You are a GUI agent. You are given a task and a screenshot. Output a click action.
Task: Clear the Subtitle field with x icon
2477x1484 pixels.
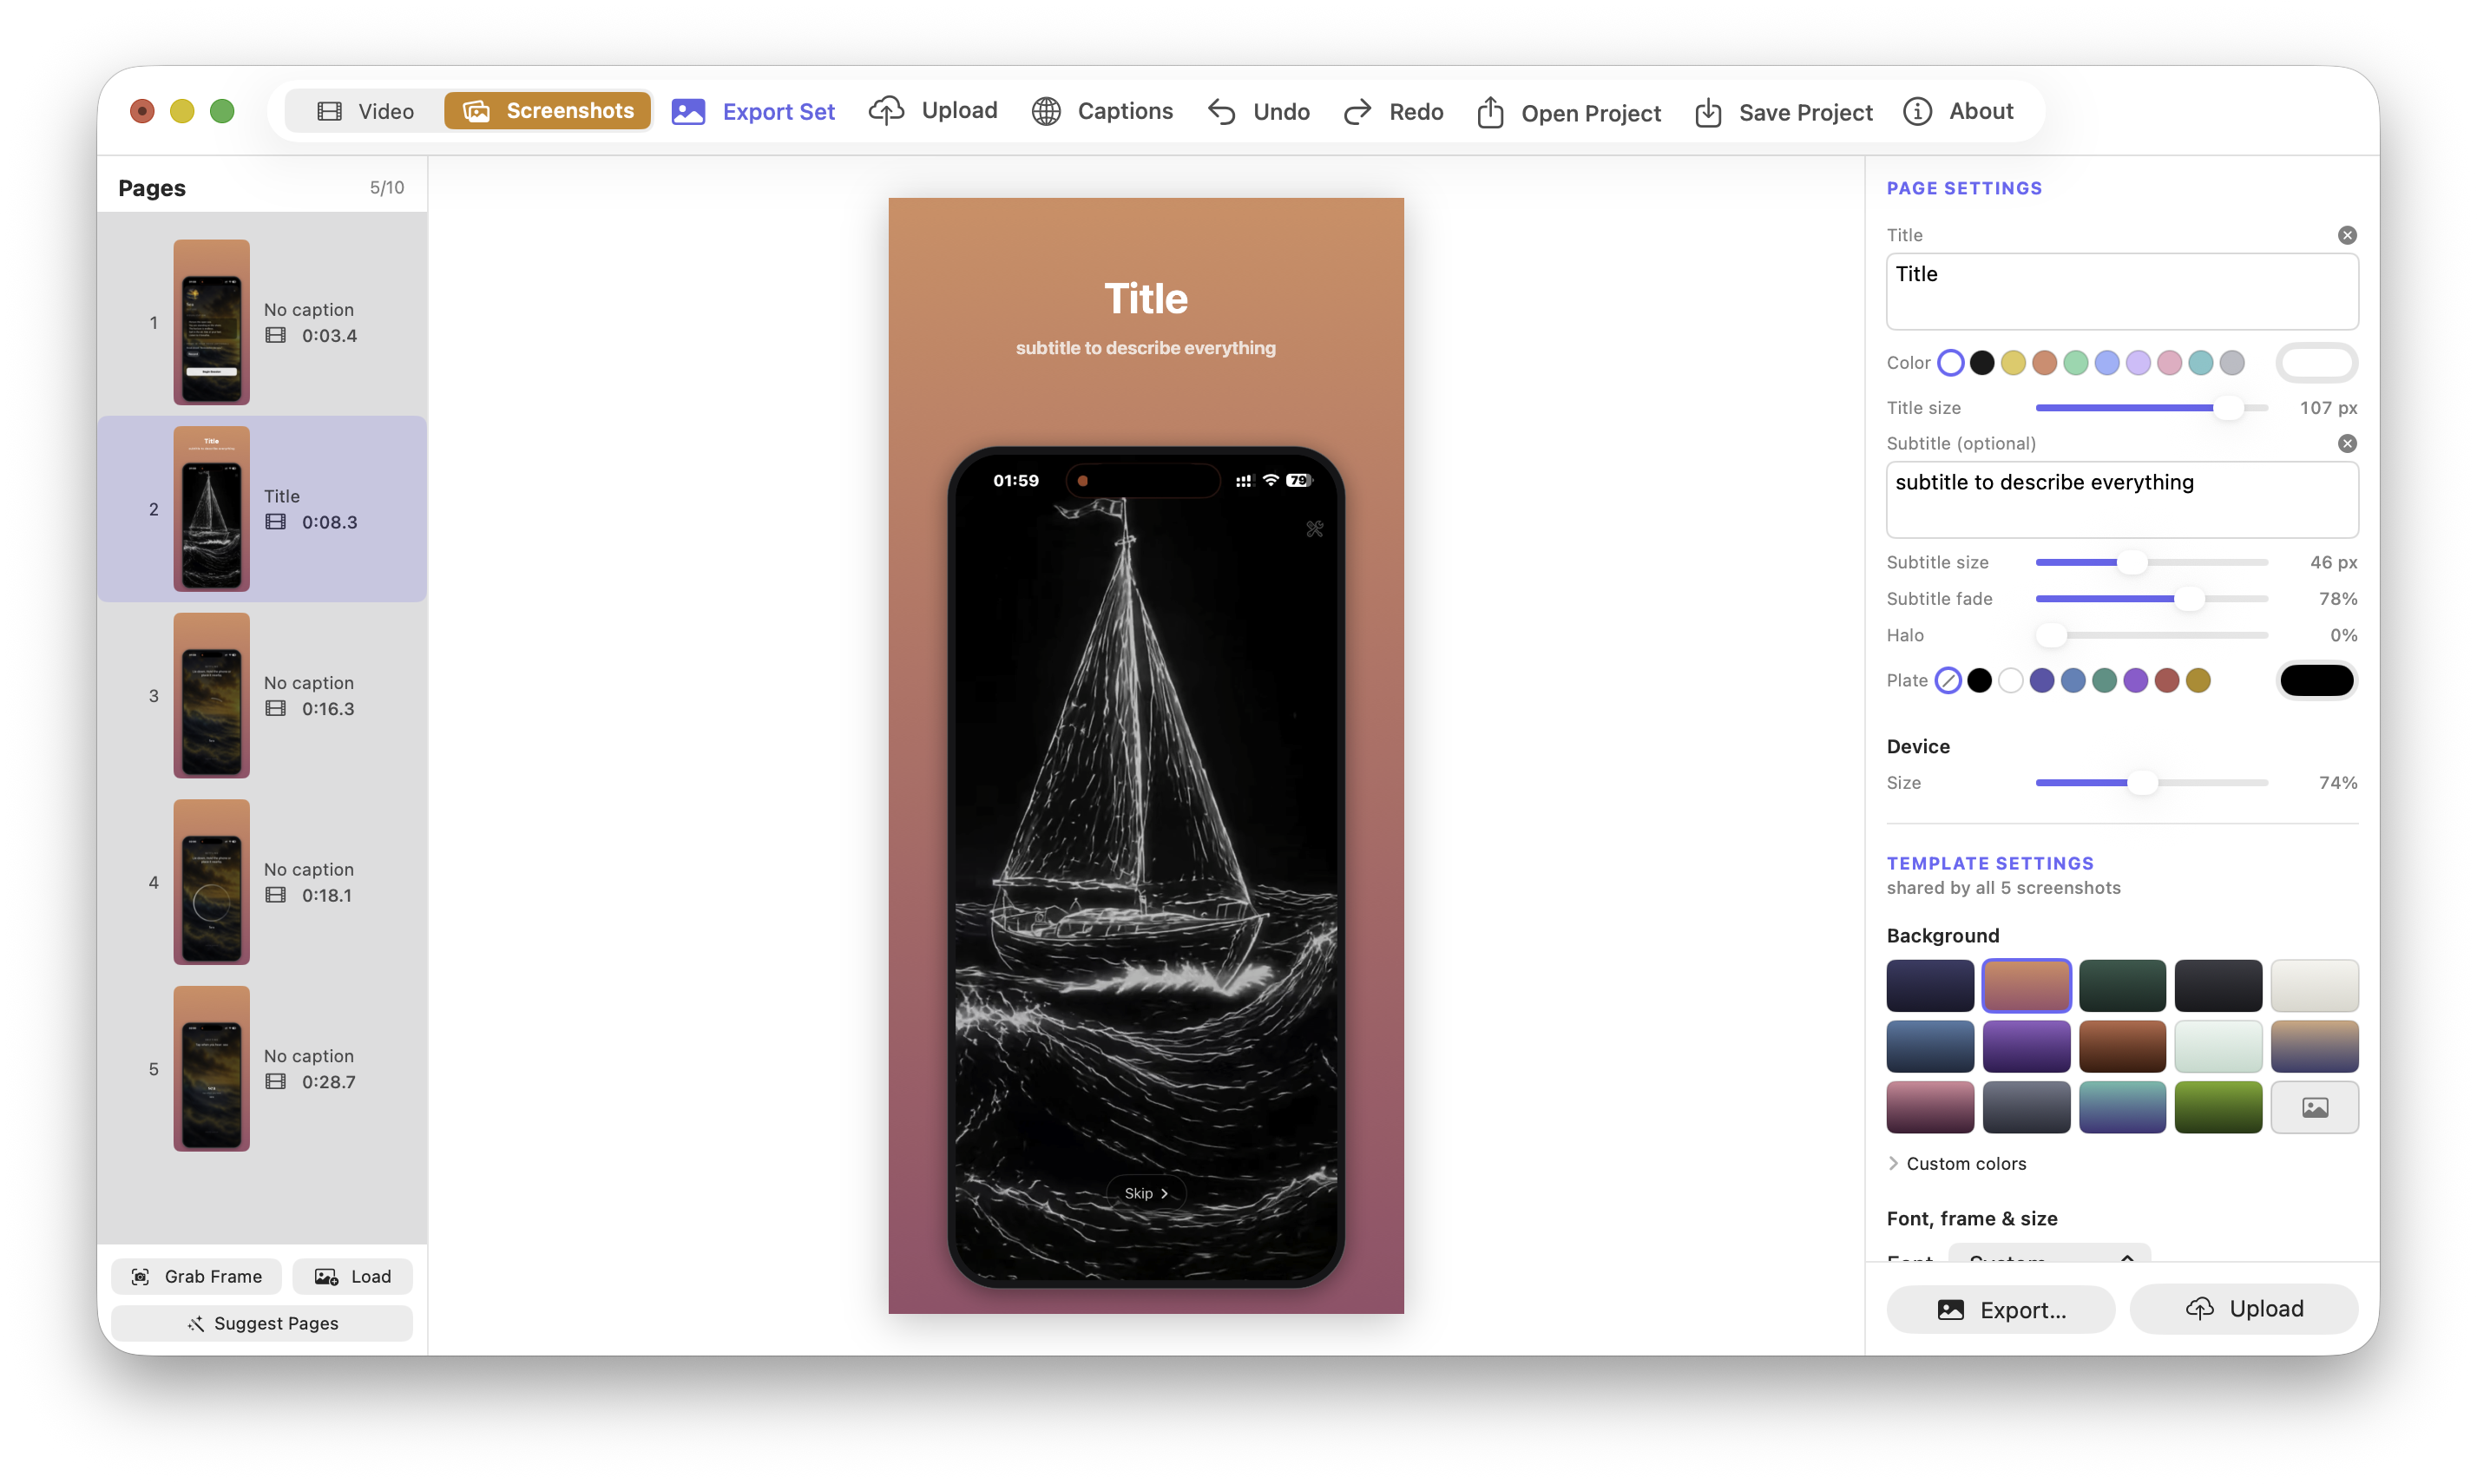point(2346,443)
